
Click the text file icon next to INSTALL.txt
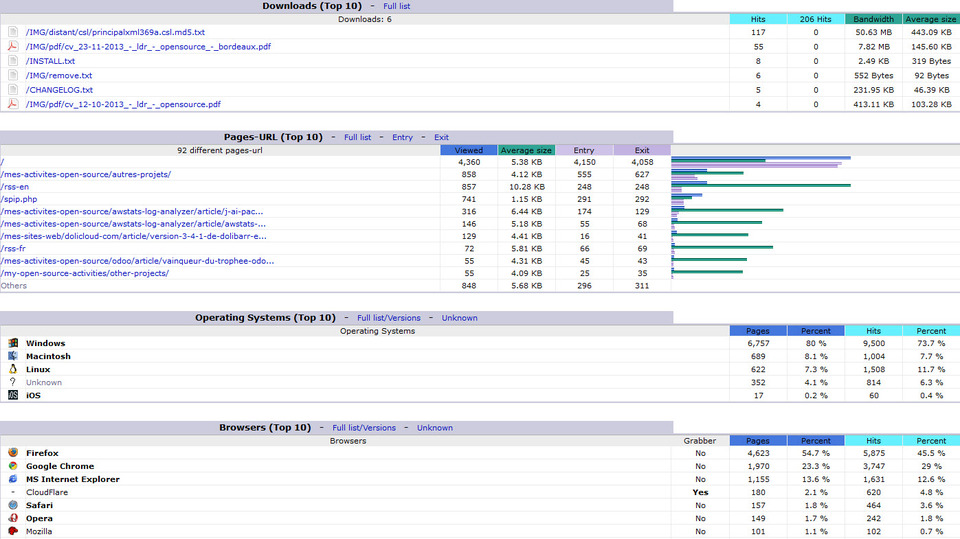(x=13, y=61)
